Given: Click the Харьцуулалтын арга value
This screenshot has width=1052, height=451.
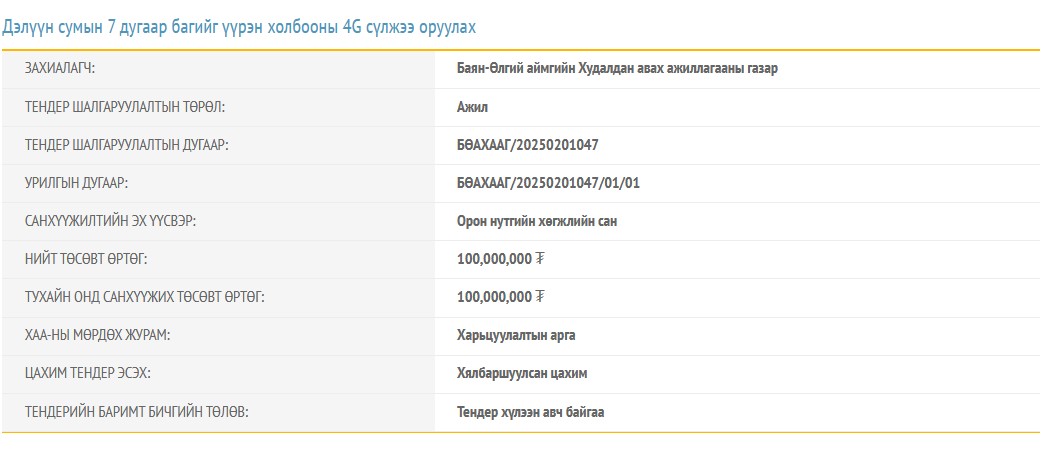Looking at the screenshot, I should tap(515, 335).
